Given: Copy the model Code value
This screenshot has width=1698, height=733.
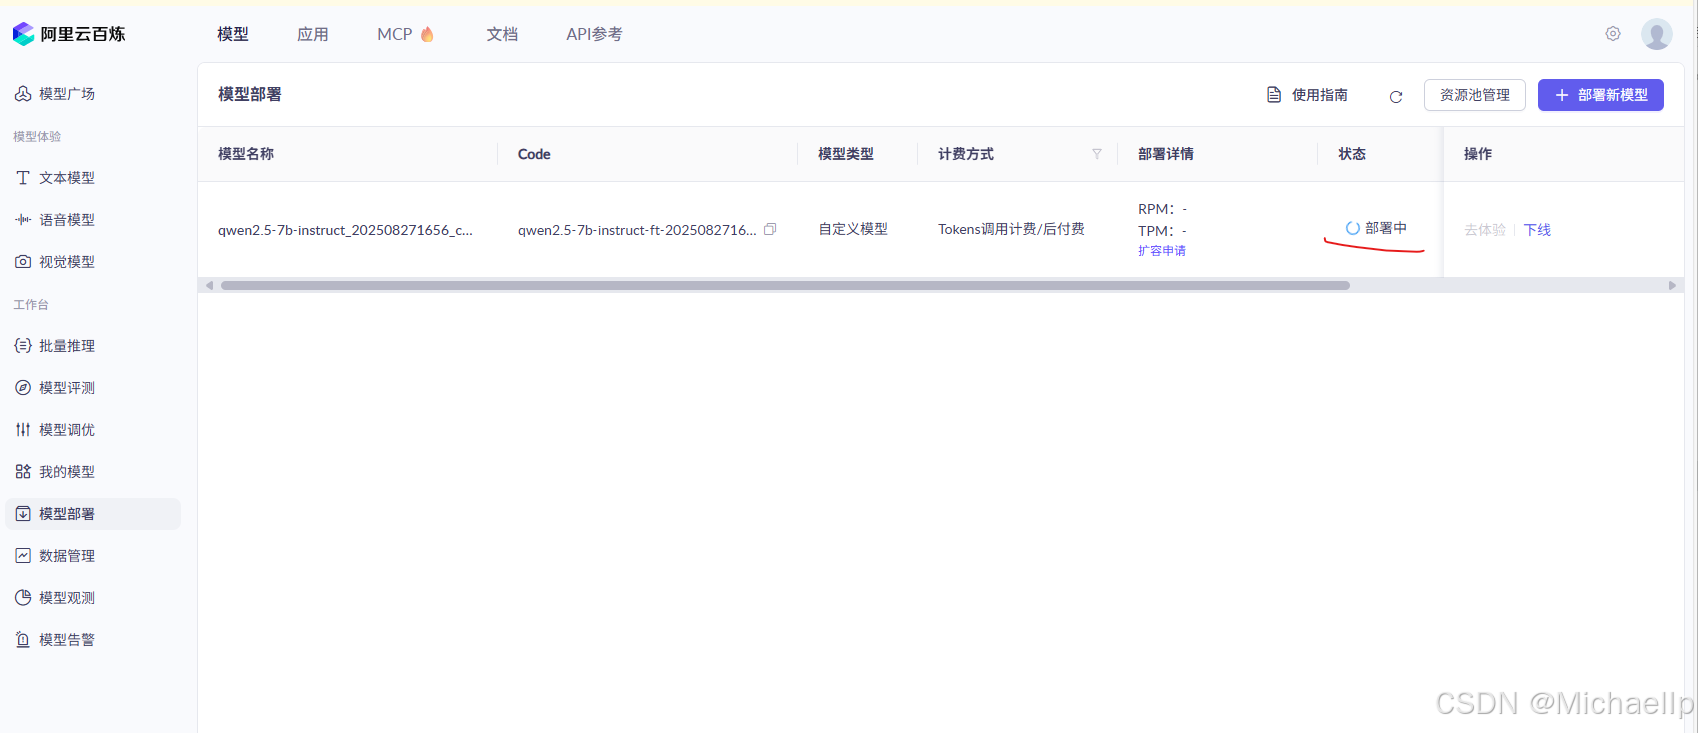Looking at the screenshot, I should pos(770,229).
